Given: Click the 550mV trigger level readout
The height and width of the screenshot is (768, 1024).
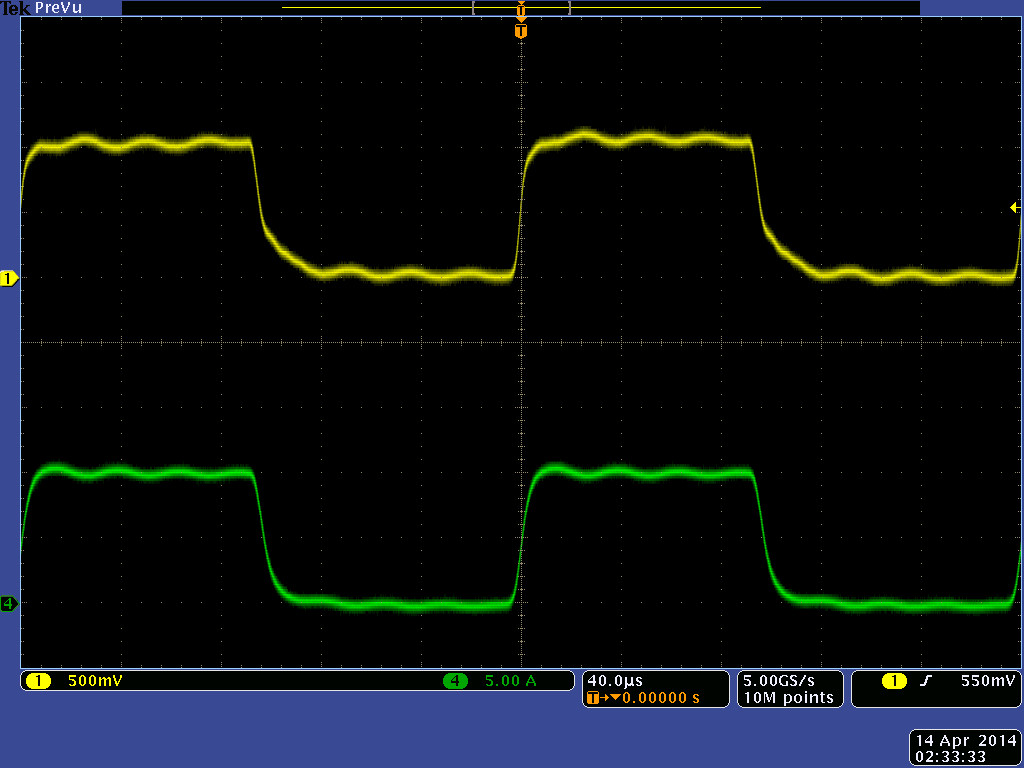Looking at the screenshot, I should 987,681.
